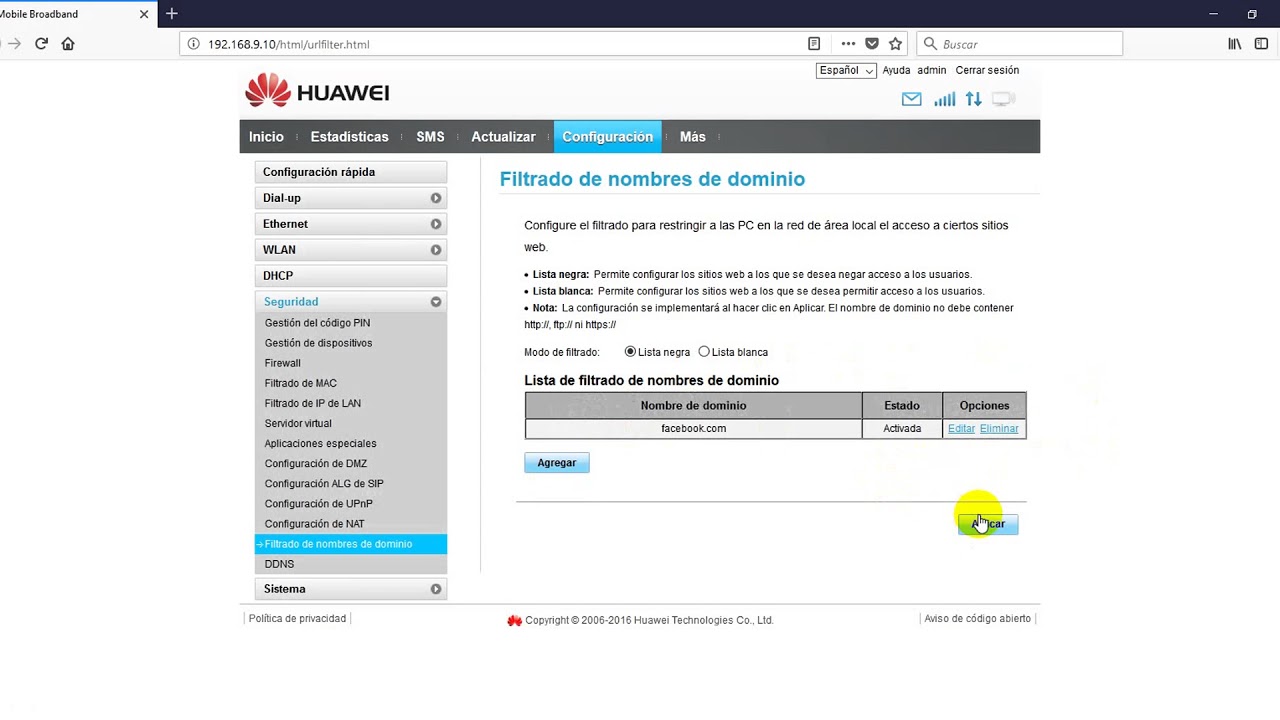Toggle reader view icon in address bar

point(814,44)
